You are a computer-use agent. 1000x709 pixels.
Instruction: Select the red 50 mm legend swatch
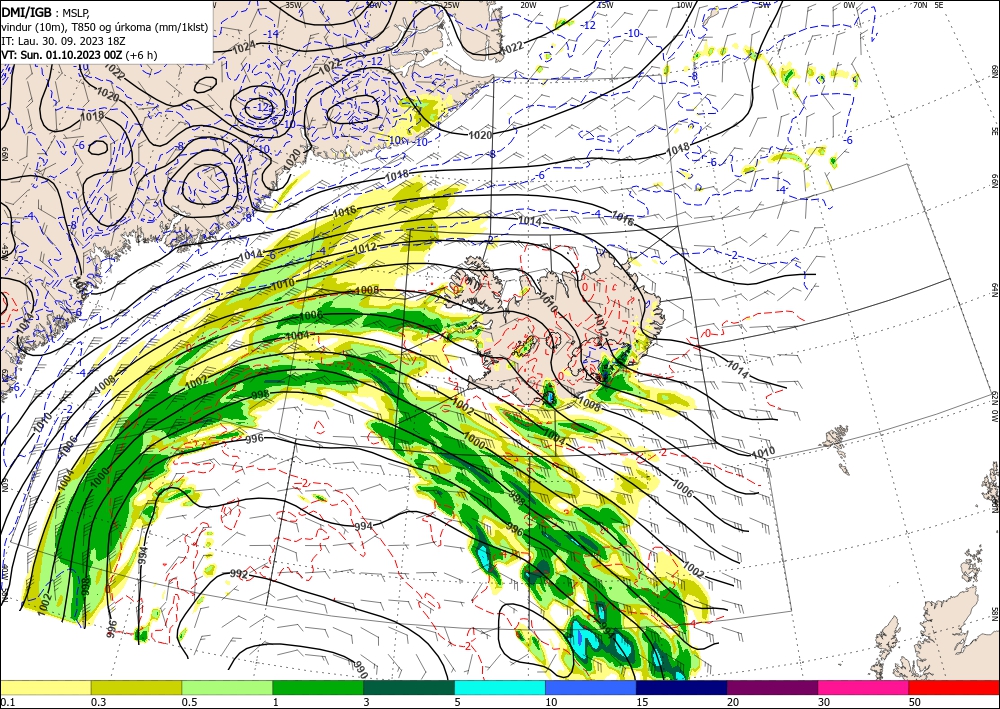point(954,687)
